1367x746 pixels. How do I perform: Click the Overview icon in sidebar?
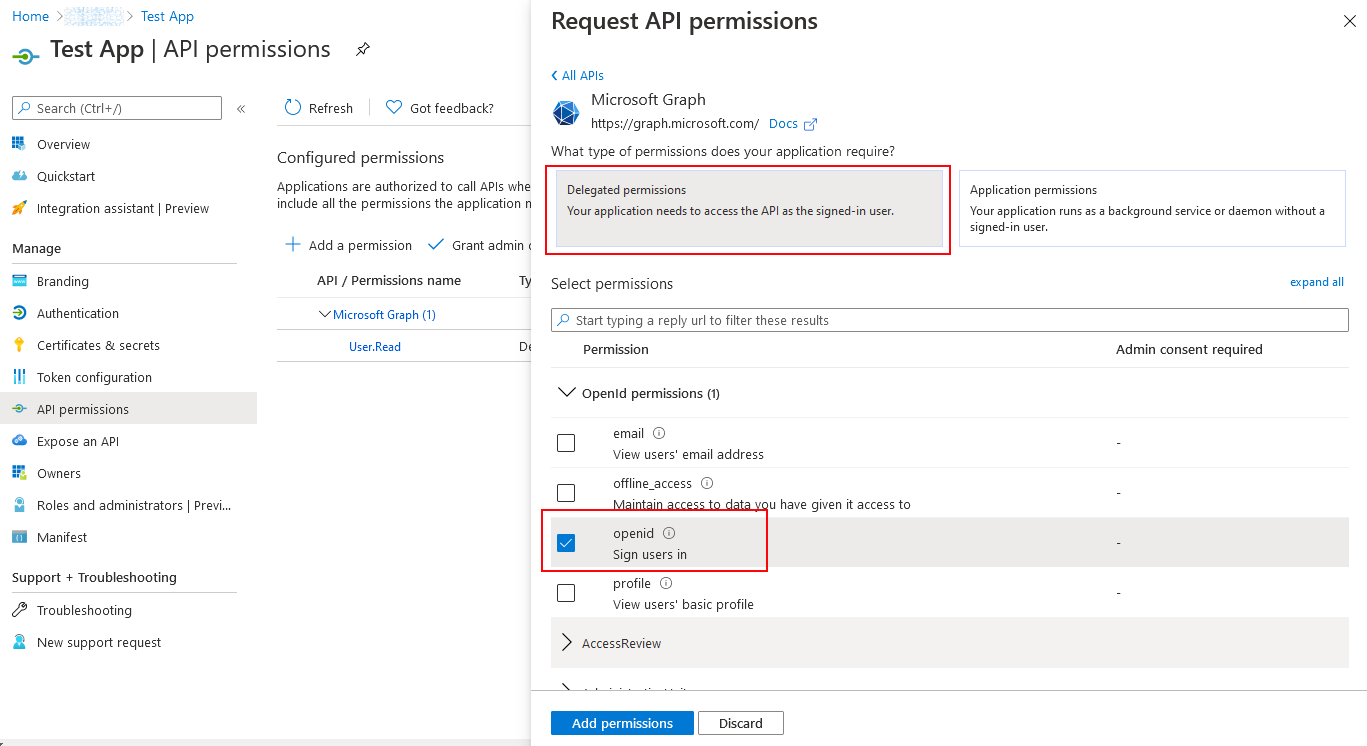(19, 144)
